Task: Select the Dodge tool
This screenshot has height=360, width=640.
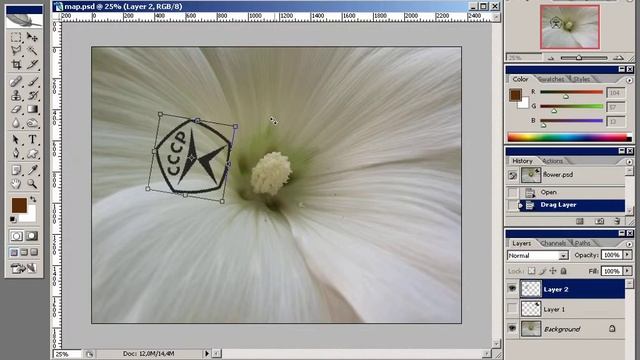Action: point(32,123)
